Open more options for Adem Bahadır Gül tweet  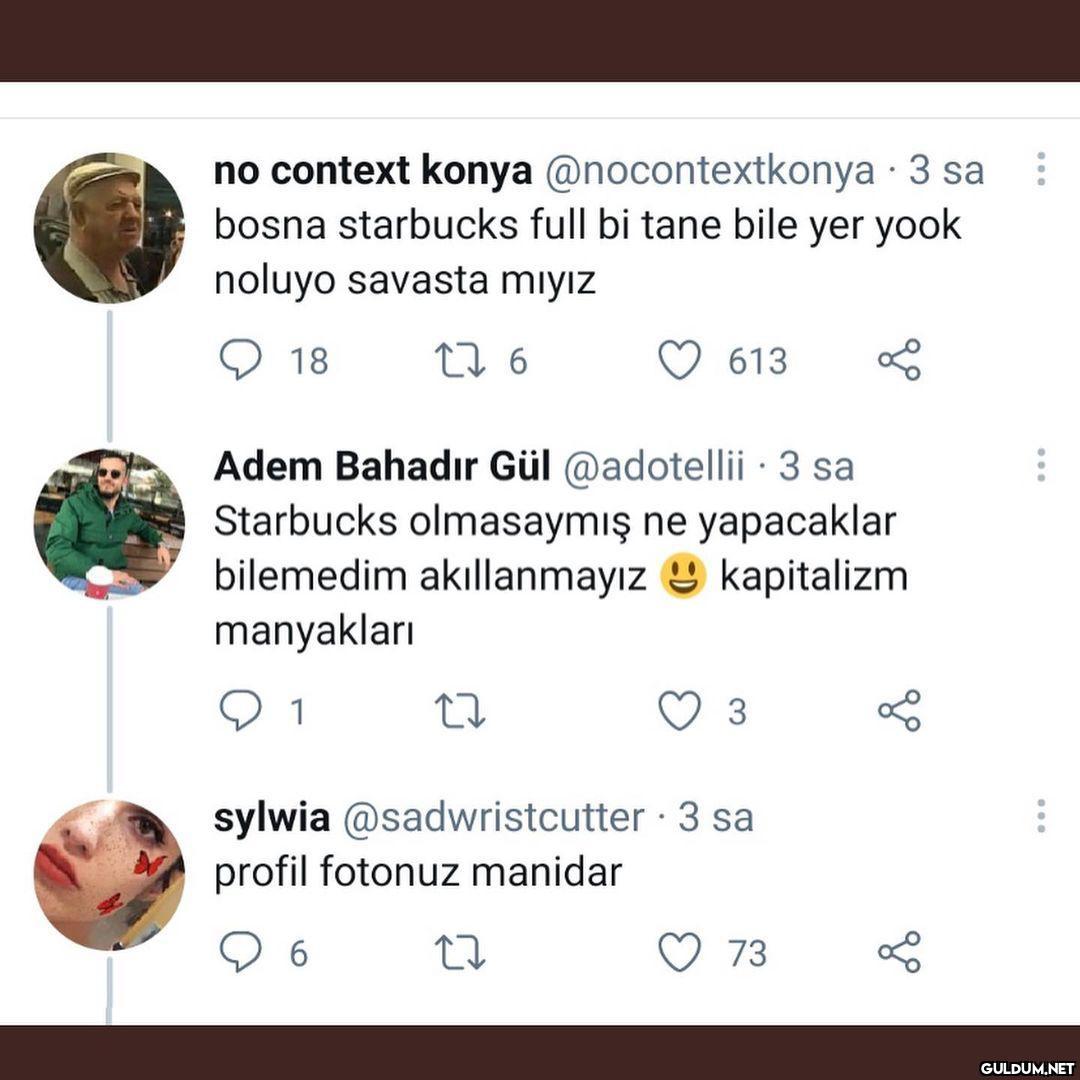tap(1041, 465)
